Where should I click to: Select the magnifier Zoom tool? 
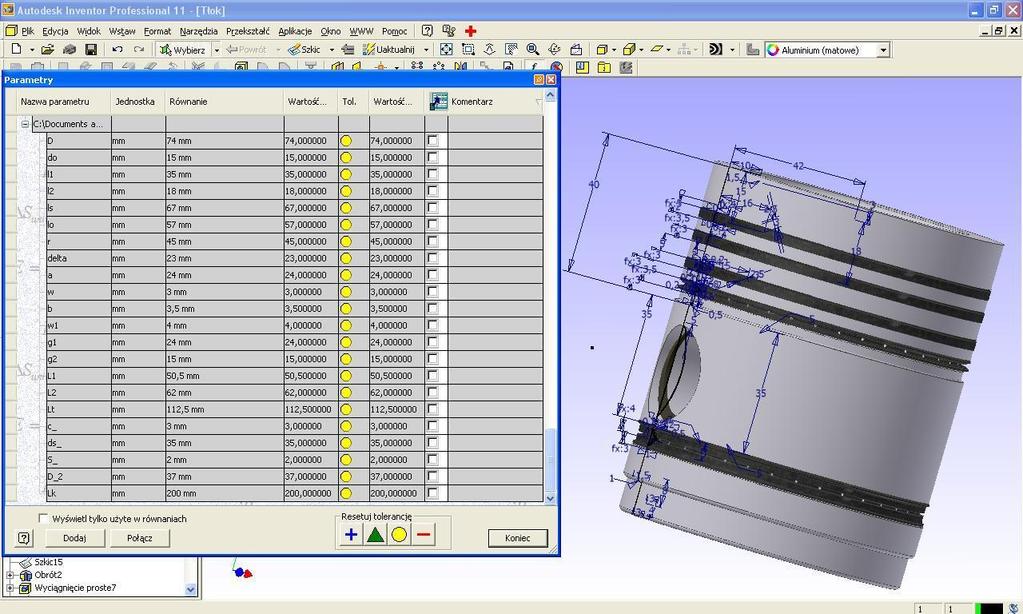pyautogui.click(x=532, y=50)
